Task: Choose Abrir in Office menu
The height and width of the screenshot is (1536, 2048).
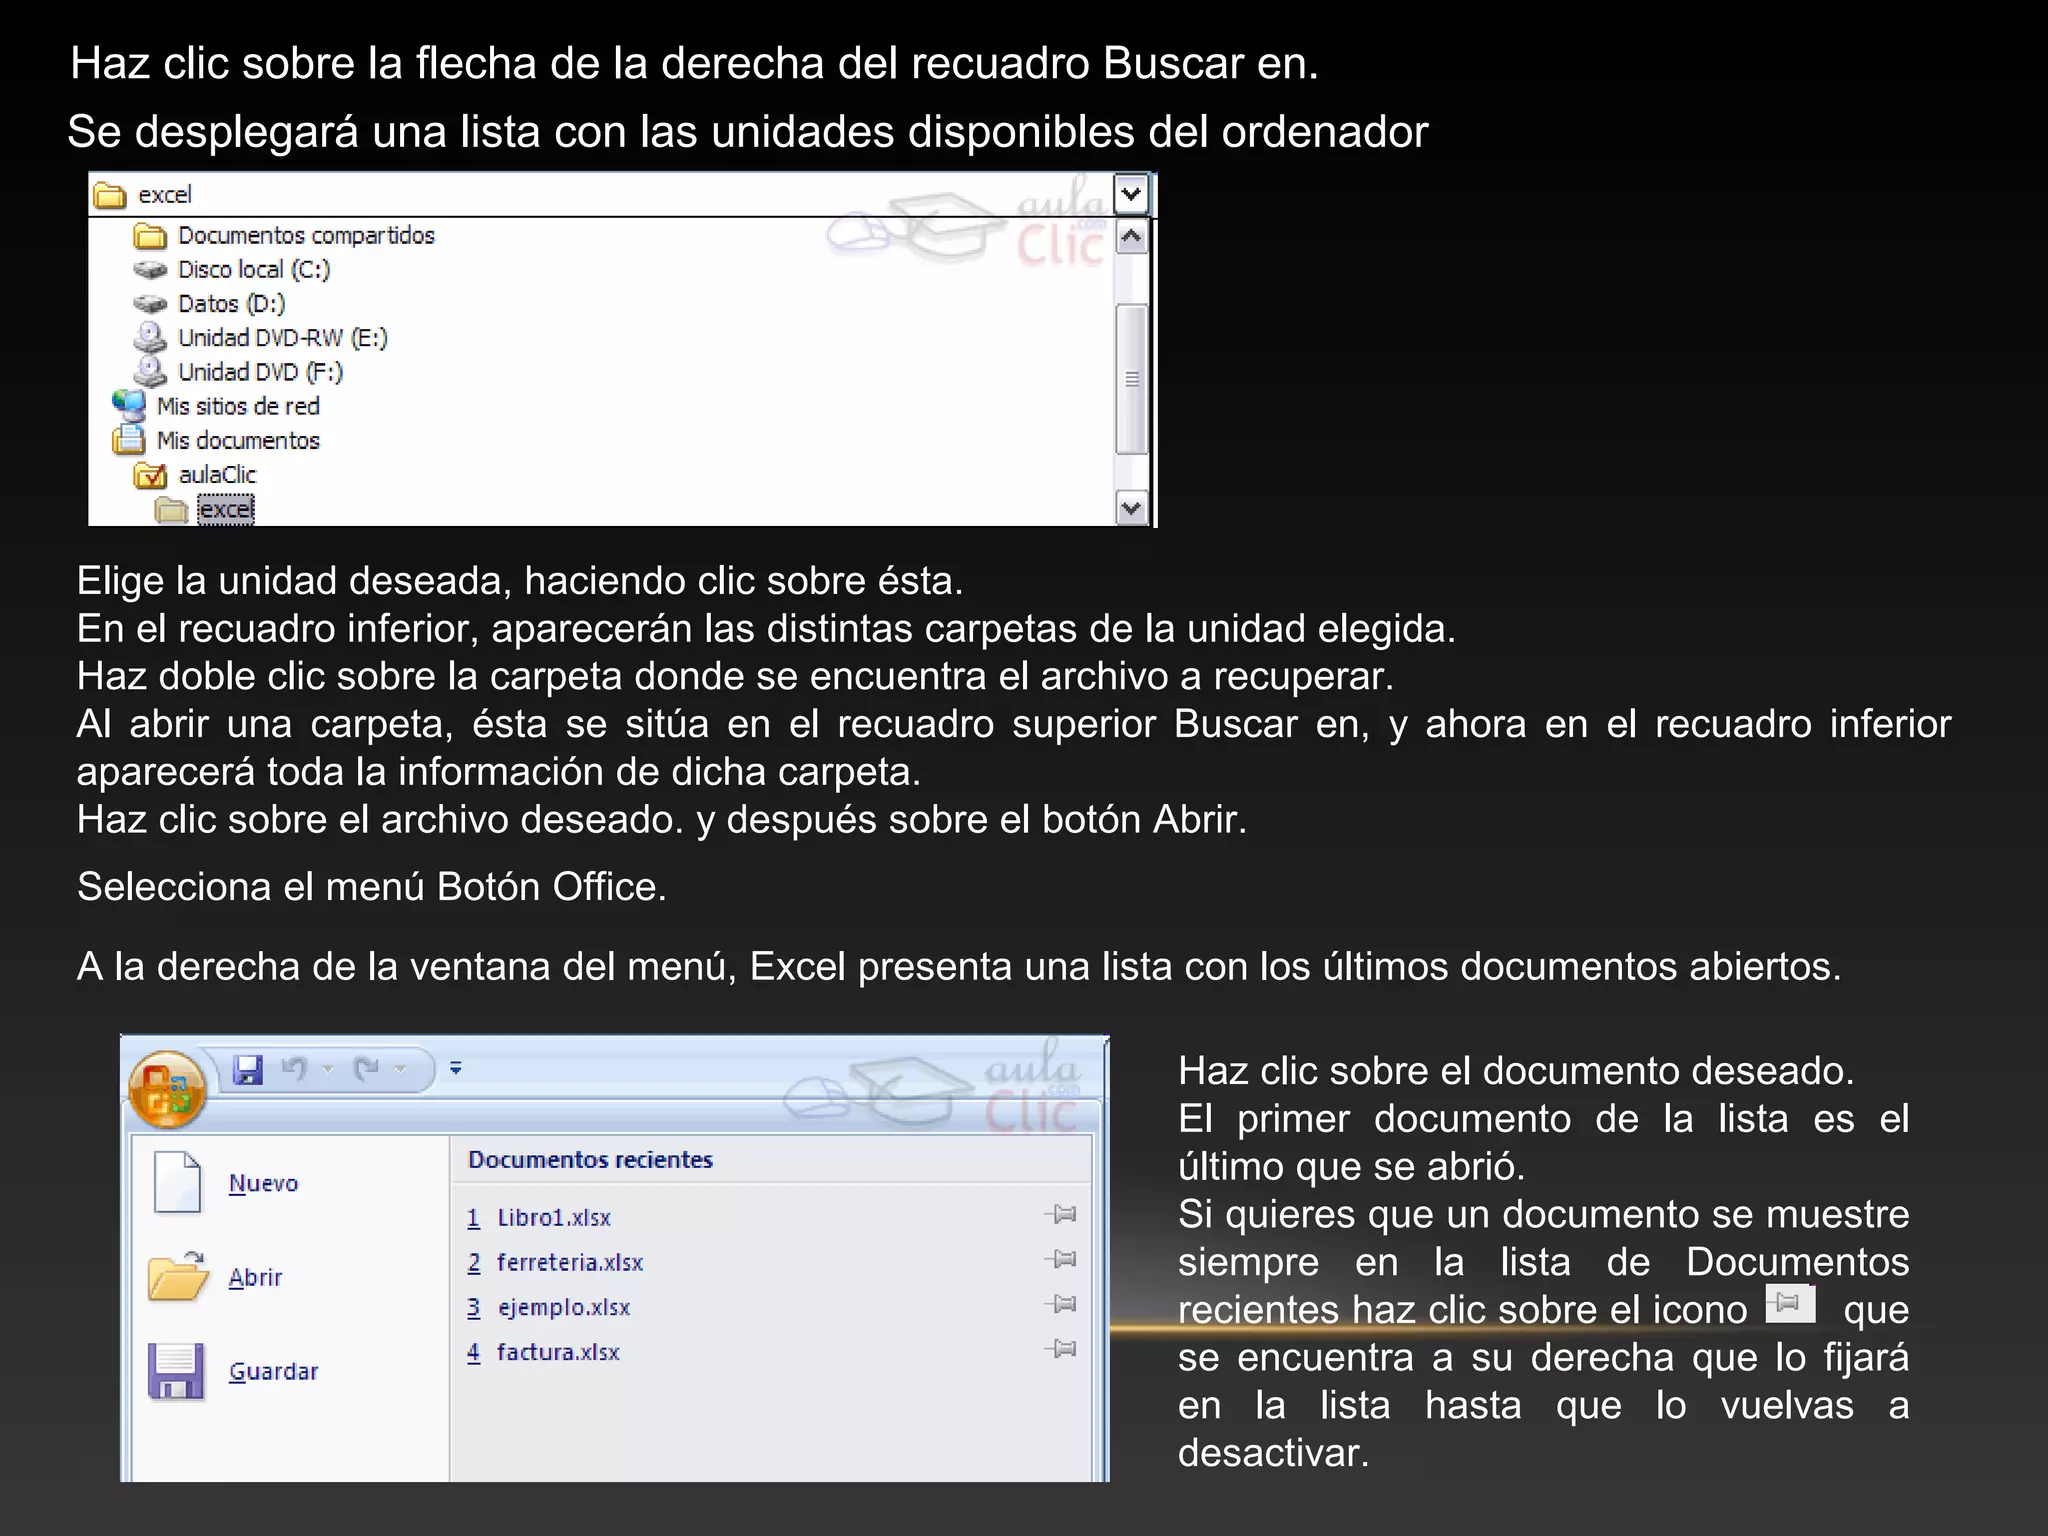Action: (x=255, y=1277)
